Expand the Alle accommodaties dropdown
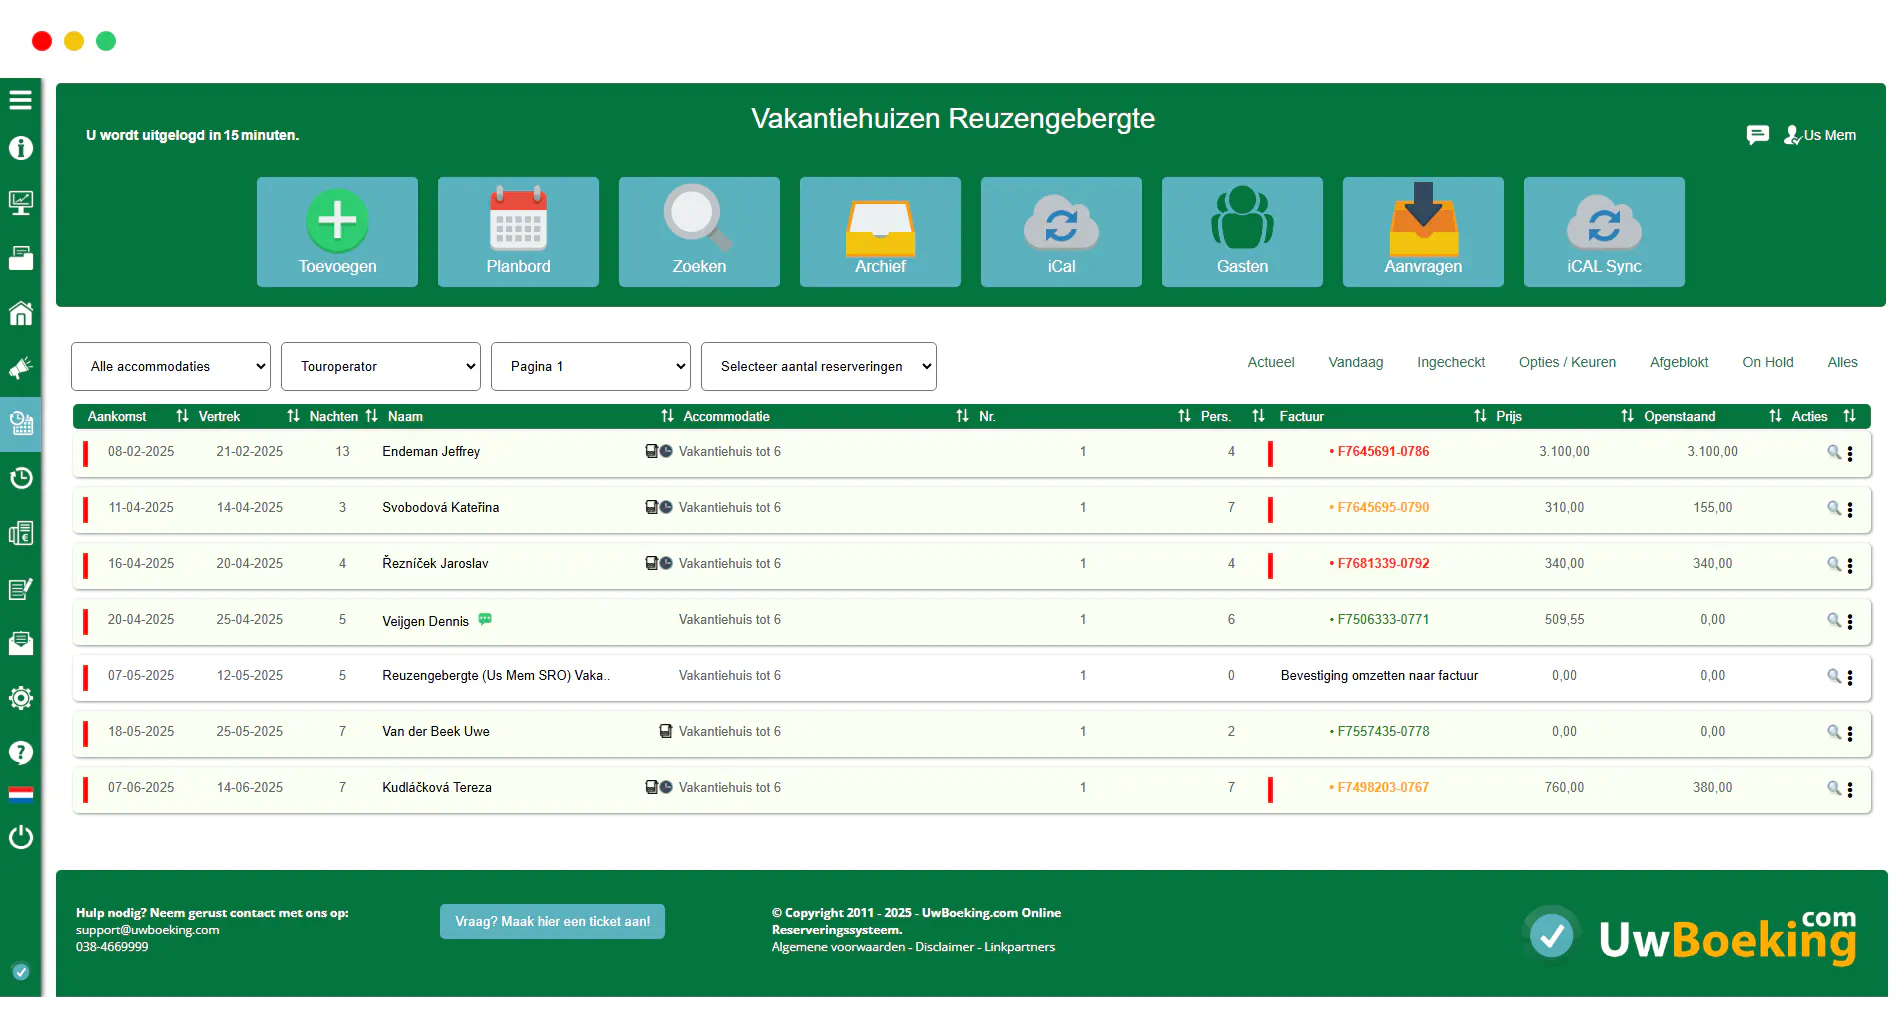Screen dimensions: 1903x1019 (x=171, y=367)
